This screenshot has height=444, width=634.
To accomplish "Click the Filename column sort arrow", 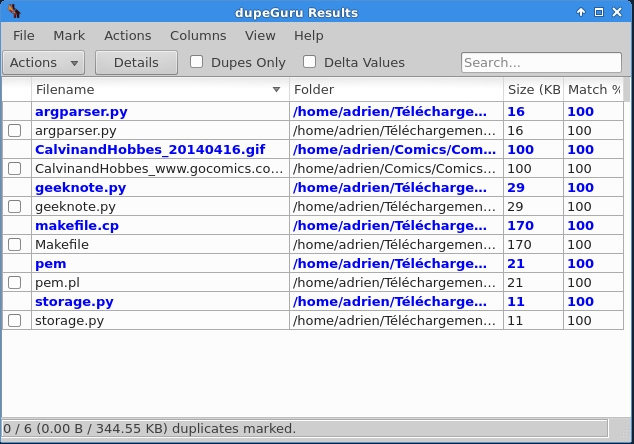I will 277,90.
